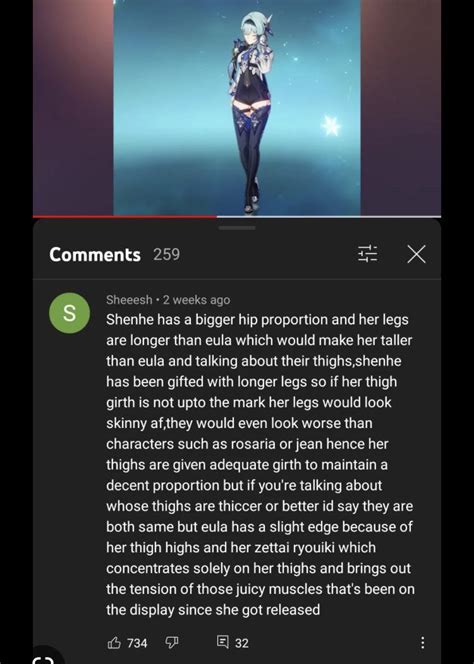Viewport: 474px width, 664px height.
Task: Click the '2 weeks ago' timestamp
Action: click(197, 300)
